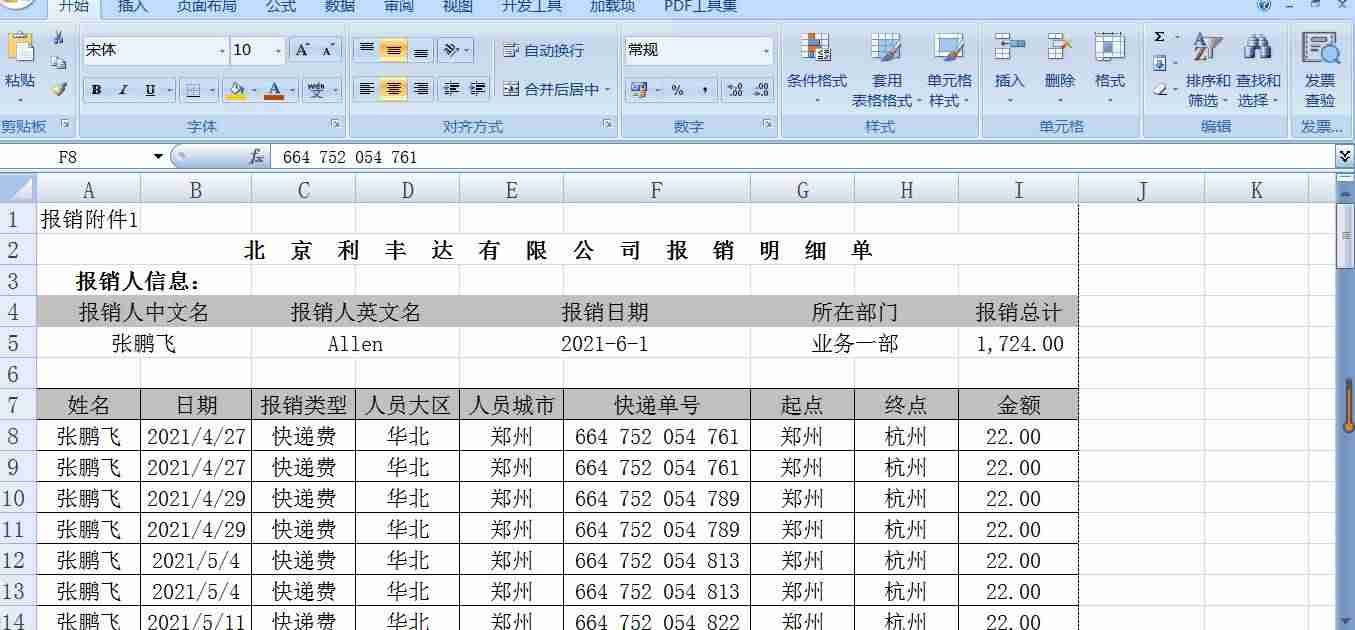Toggle center horizontal alignment
The width and height of the screenshot is (1355, 630).
[394, 89]
